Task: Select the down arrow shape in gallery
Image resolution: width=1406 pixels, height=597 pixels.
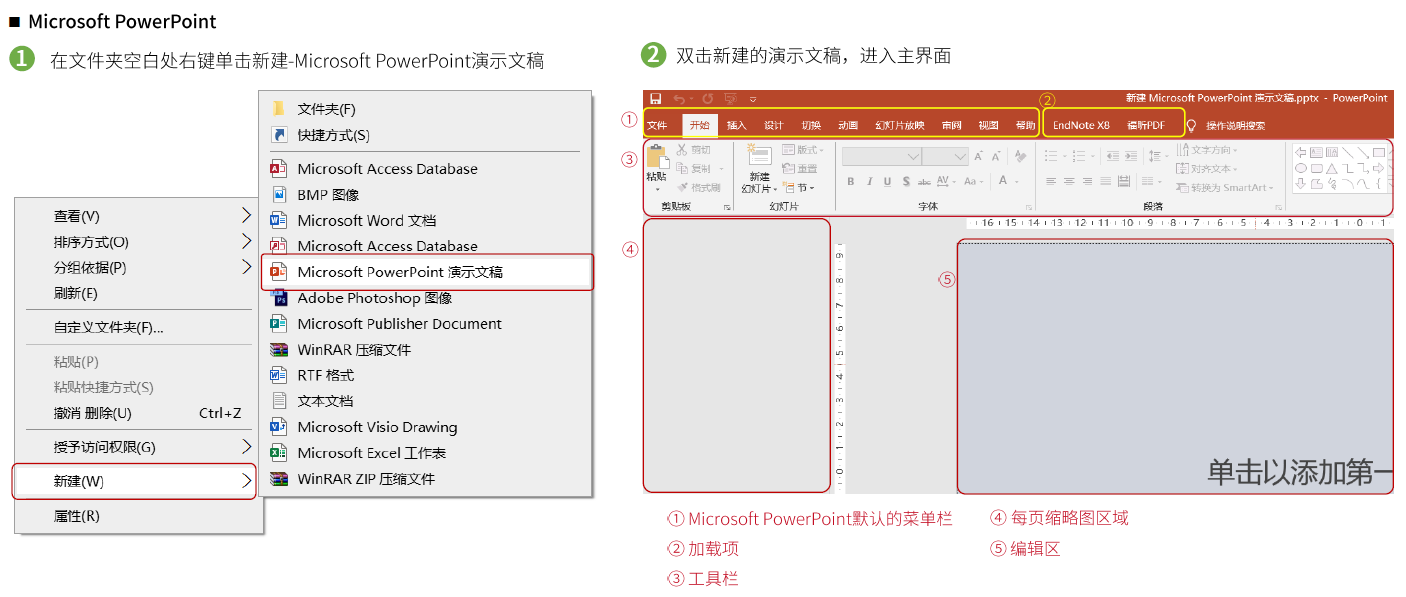Action: [x=1301, y=184]
